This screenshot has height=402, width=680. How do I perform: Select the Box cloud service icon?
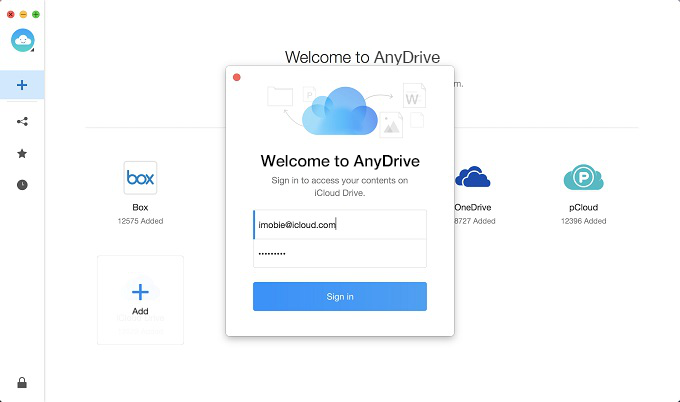(x=140, y=178)
